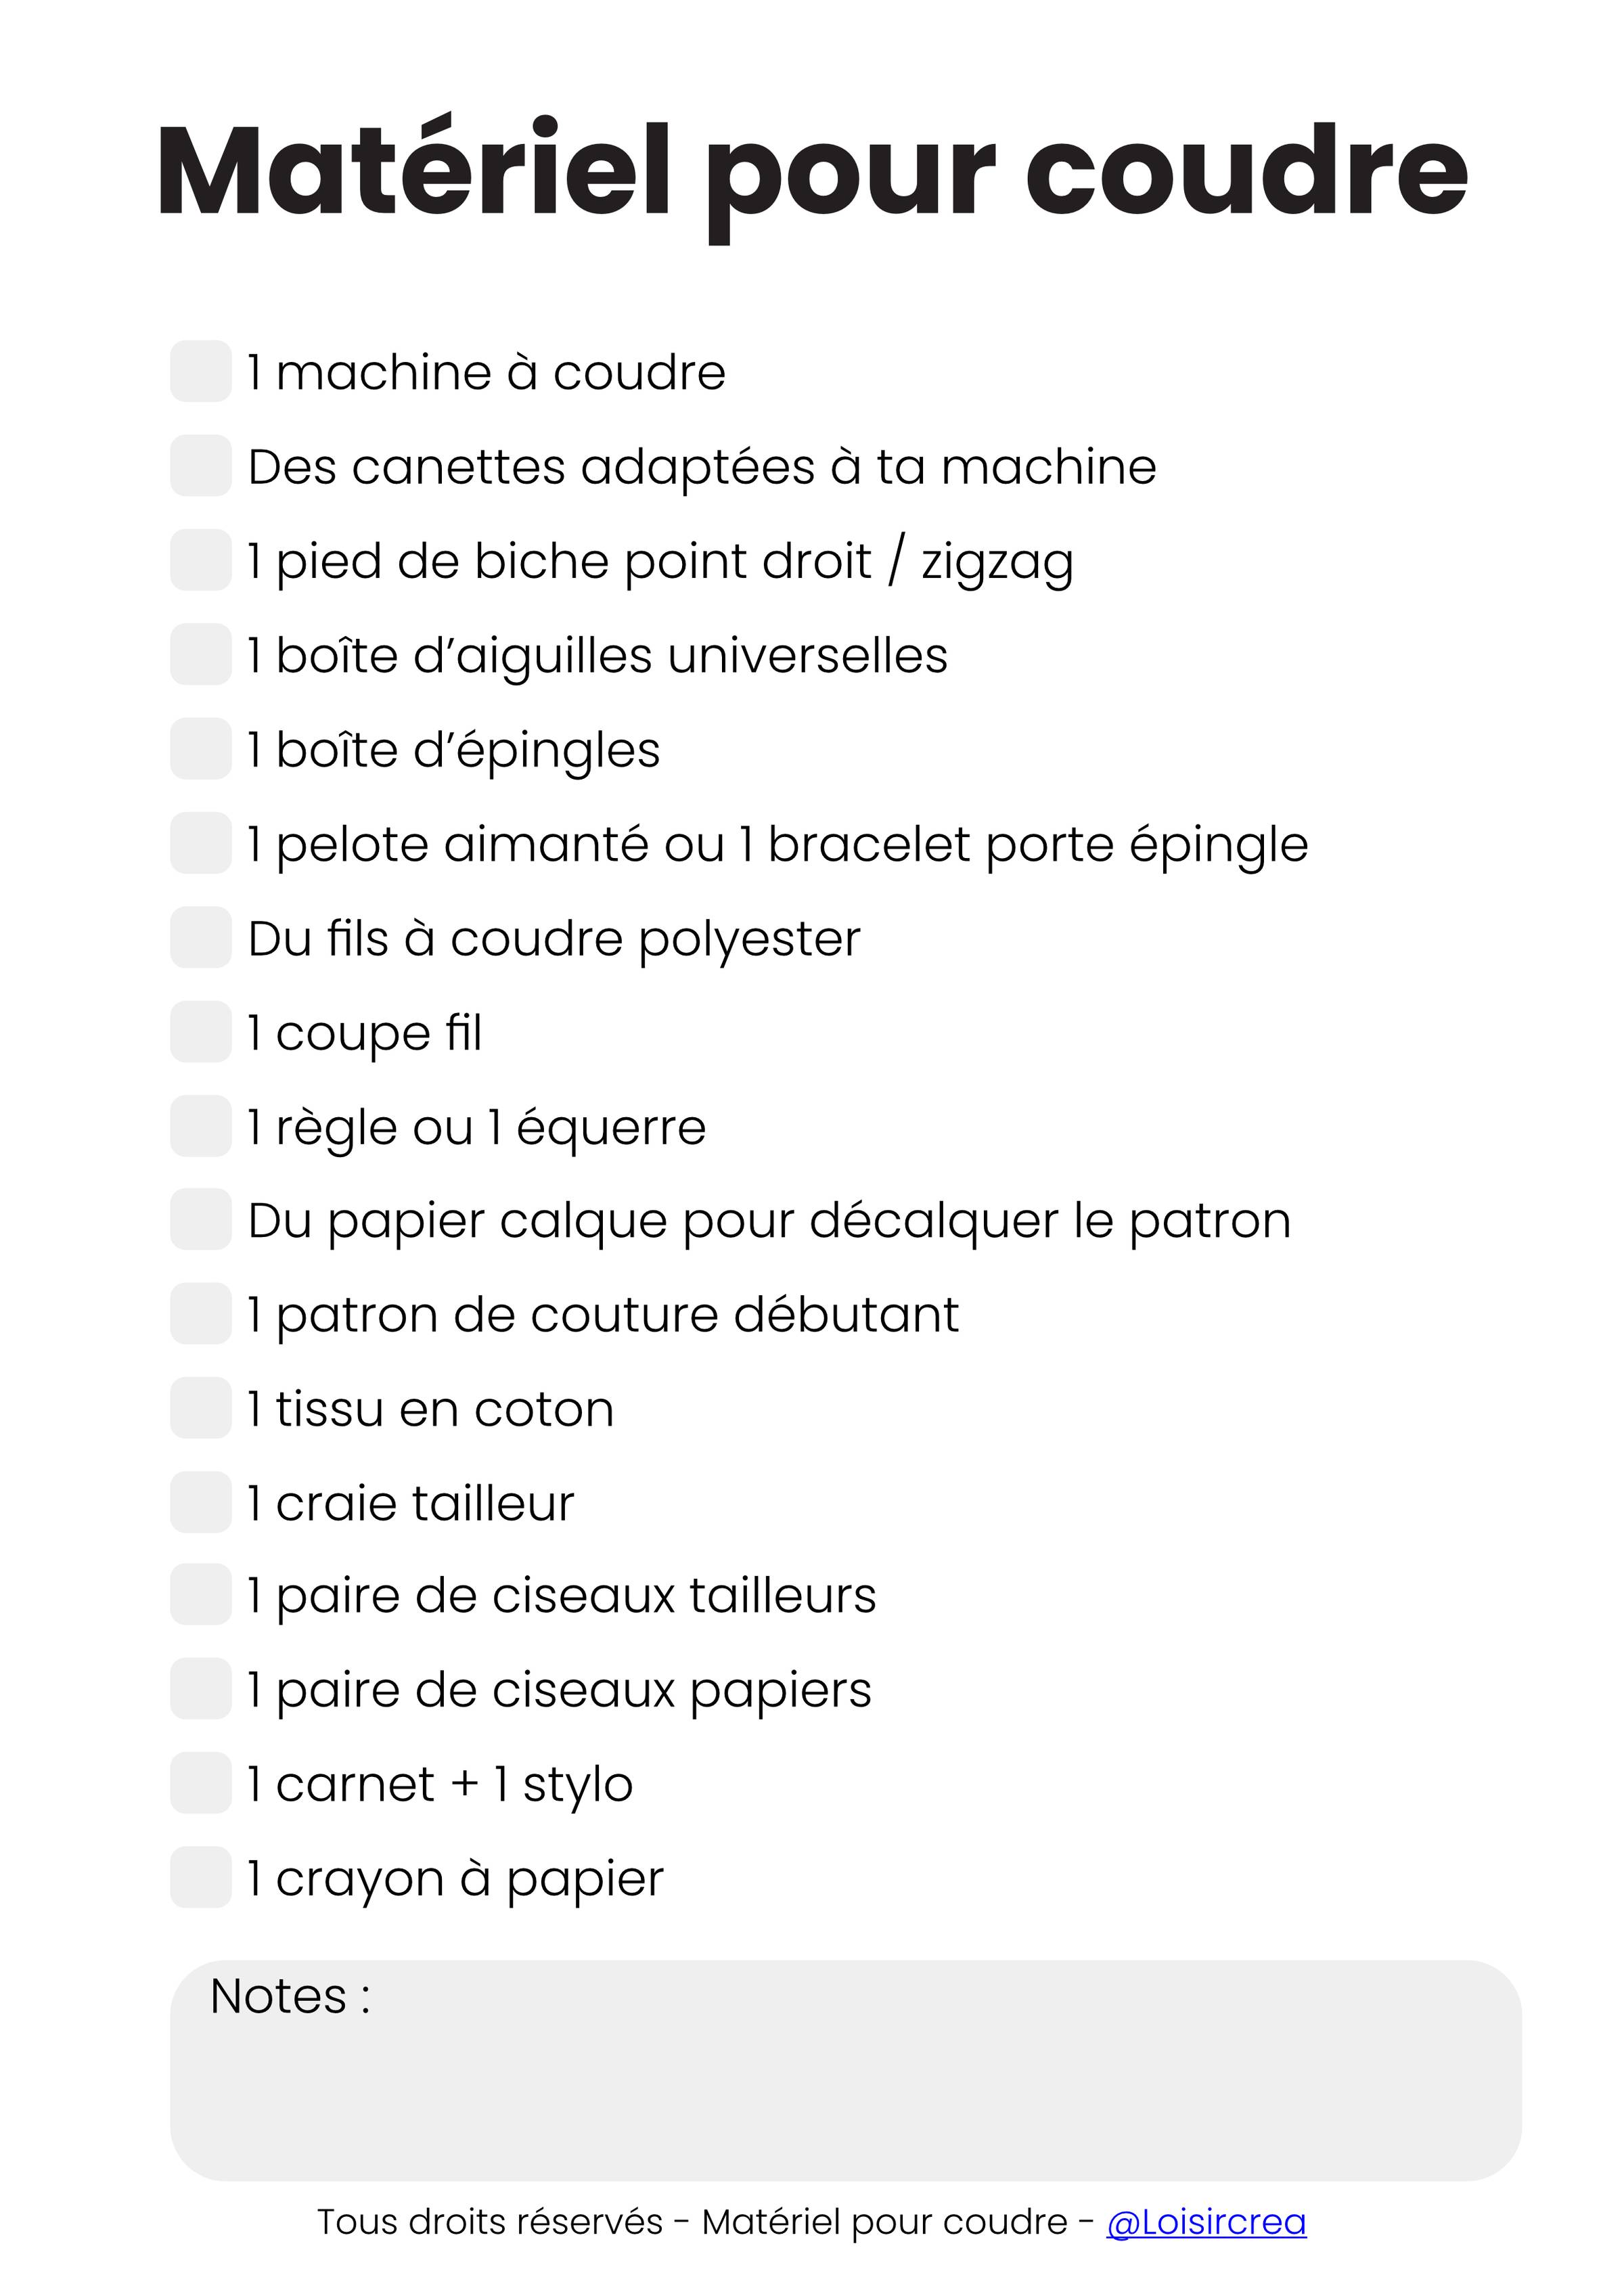Mark the fils à coudre polyester checkbox
The height and width of the screenshot is (2296, 1624).
click(x=201, y=937)
